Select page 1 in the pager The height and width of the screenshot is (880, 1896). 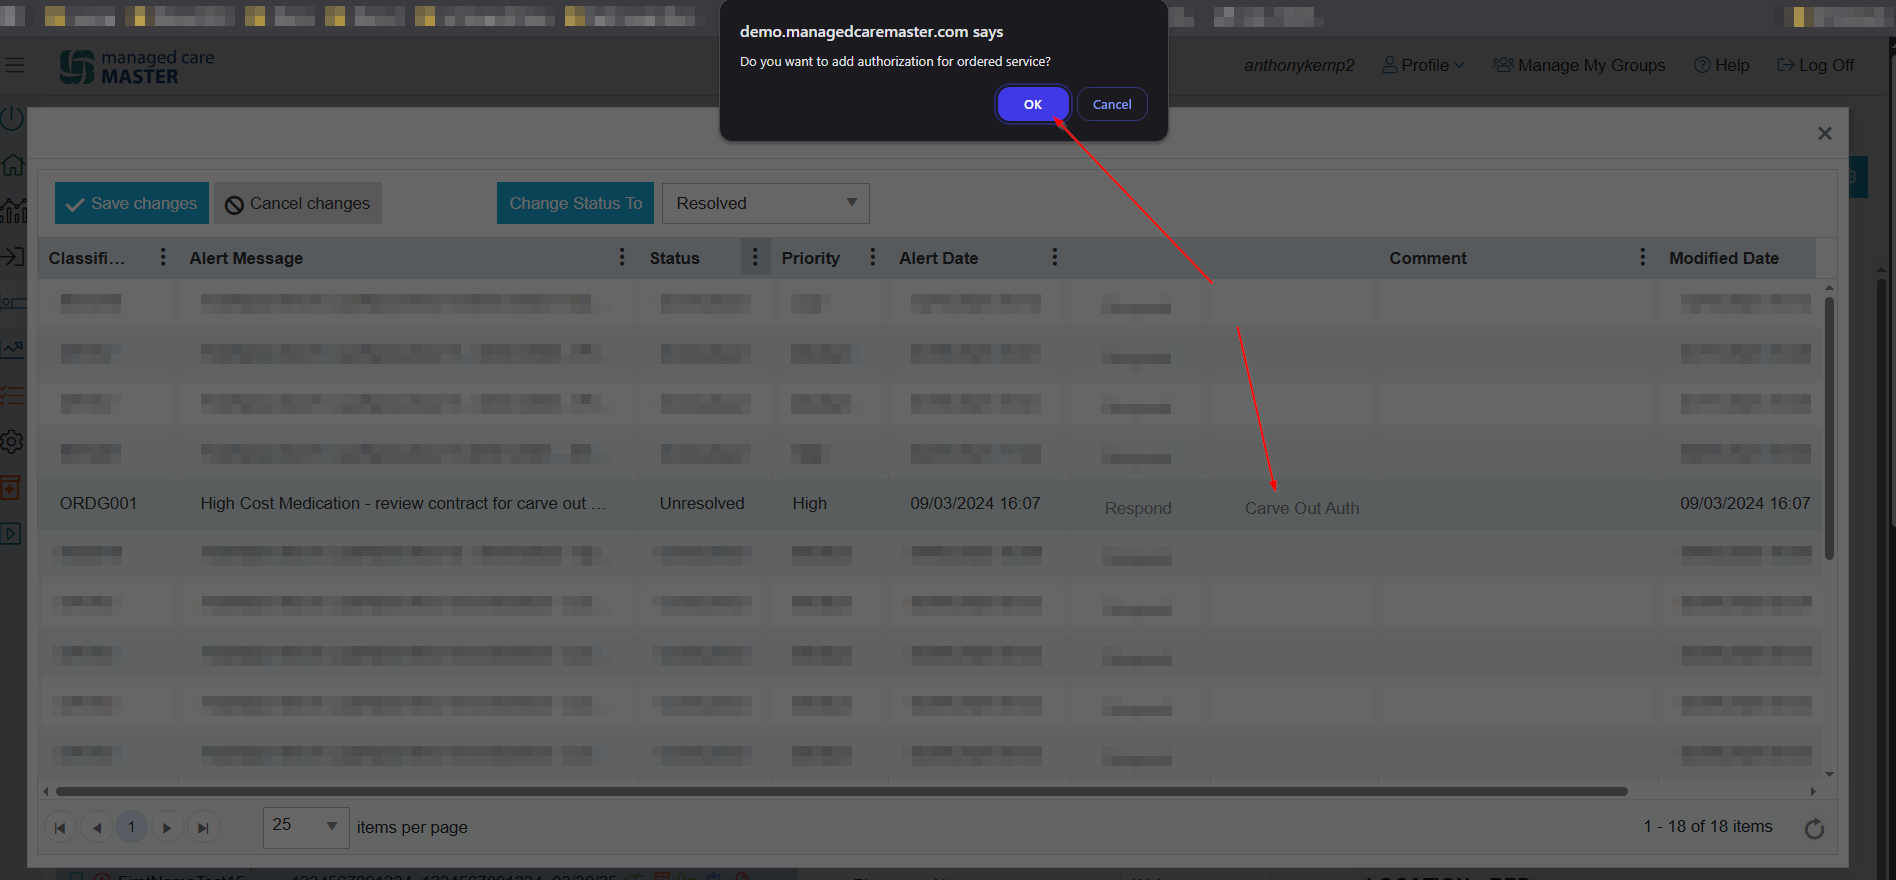point(131,827)
